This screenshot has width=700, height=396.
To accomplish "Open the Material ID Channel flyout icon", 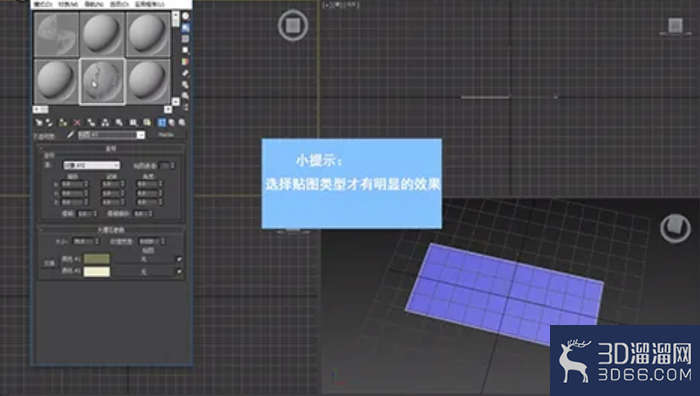I will 133,122.
